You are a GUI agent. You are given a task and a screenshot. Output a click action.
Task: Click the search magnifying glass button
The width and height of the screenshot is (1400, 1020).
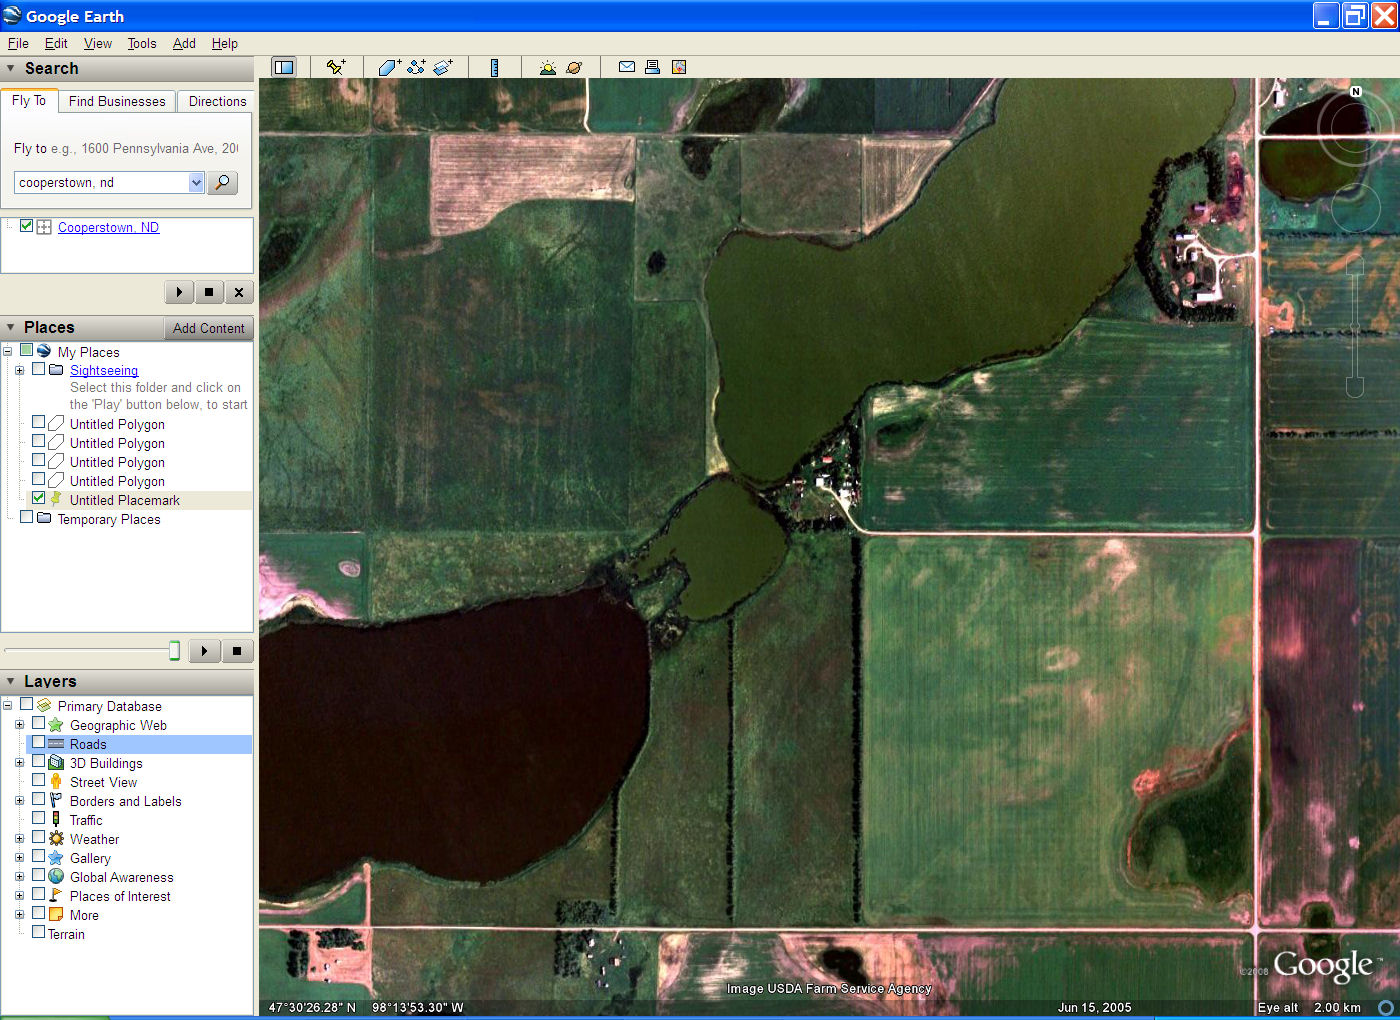222,183
